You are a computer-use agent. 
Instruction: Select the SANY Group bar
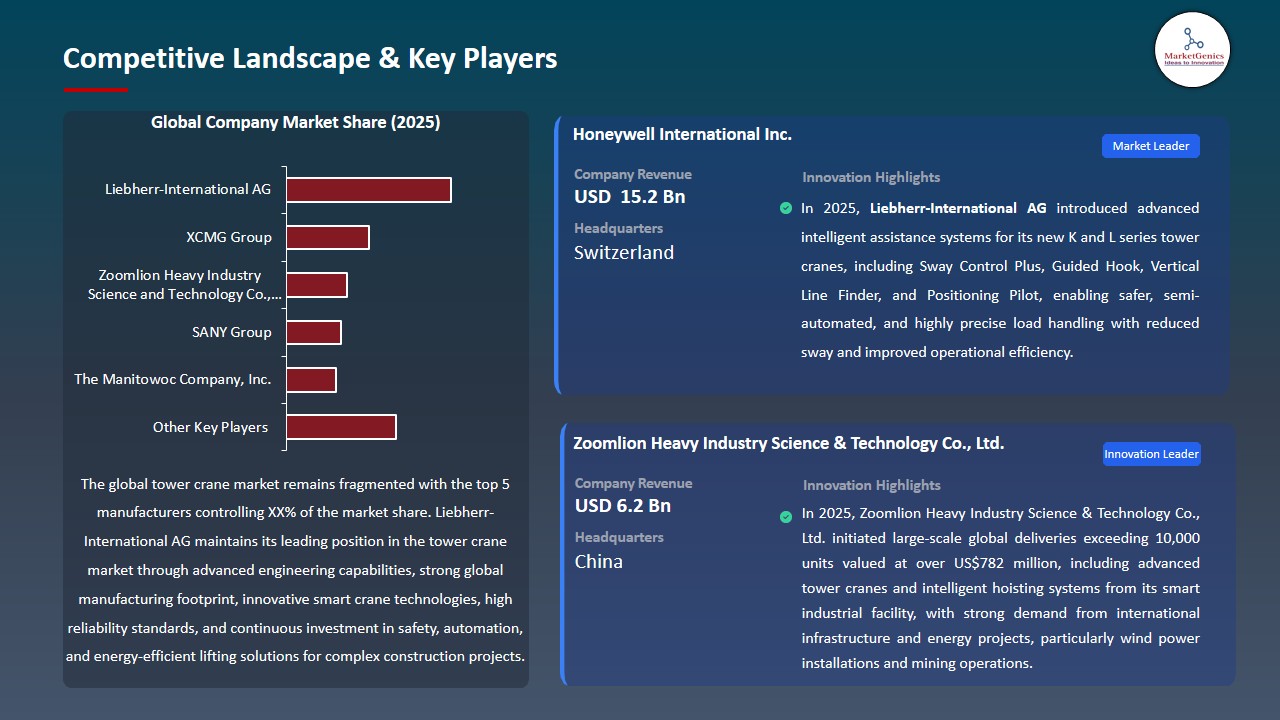click(314, 332)
